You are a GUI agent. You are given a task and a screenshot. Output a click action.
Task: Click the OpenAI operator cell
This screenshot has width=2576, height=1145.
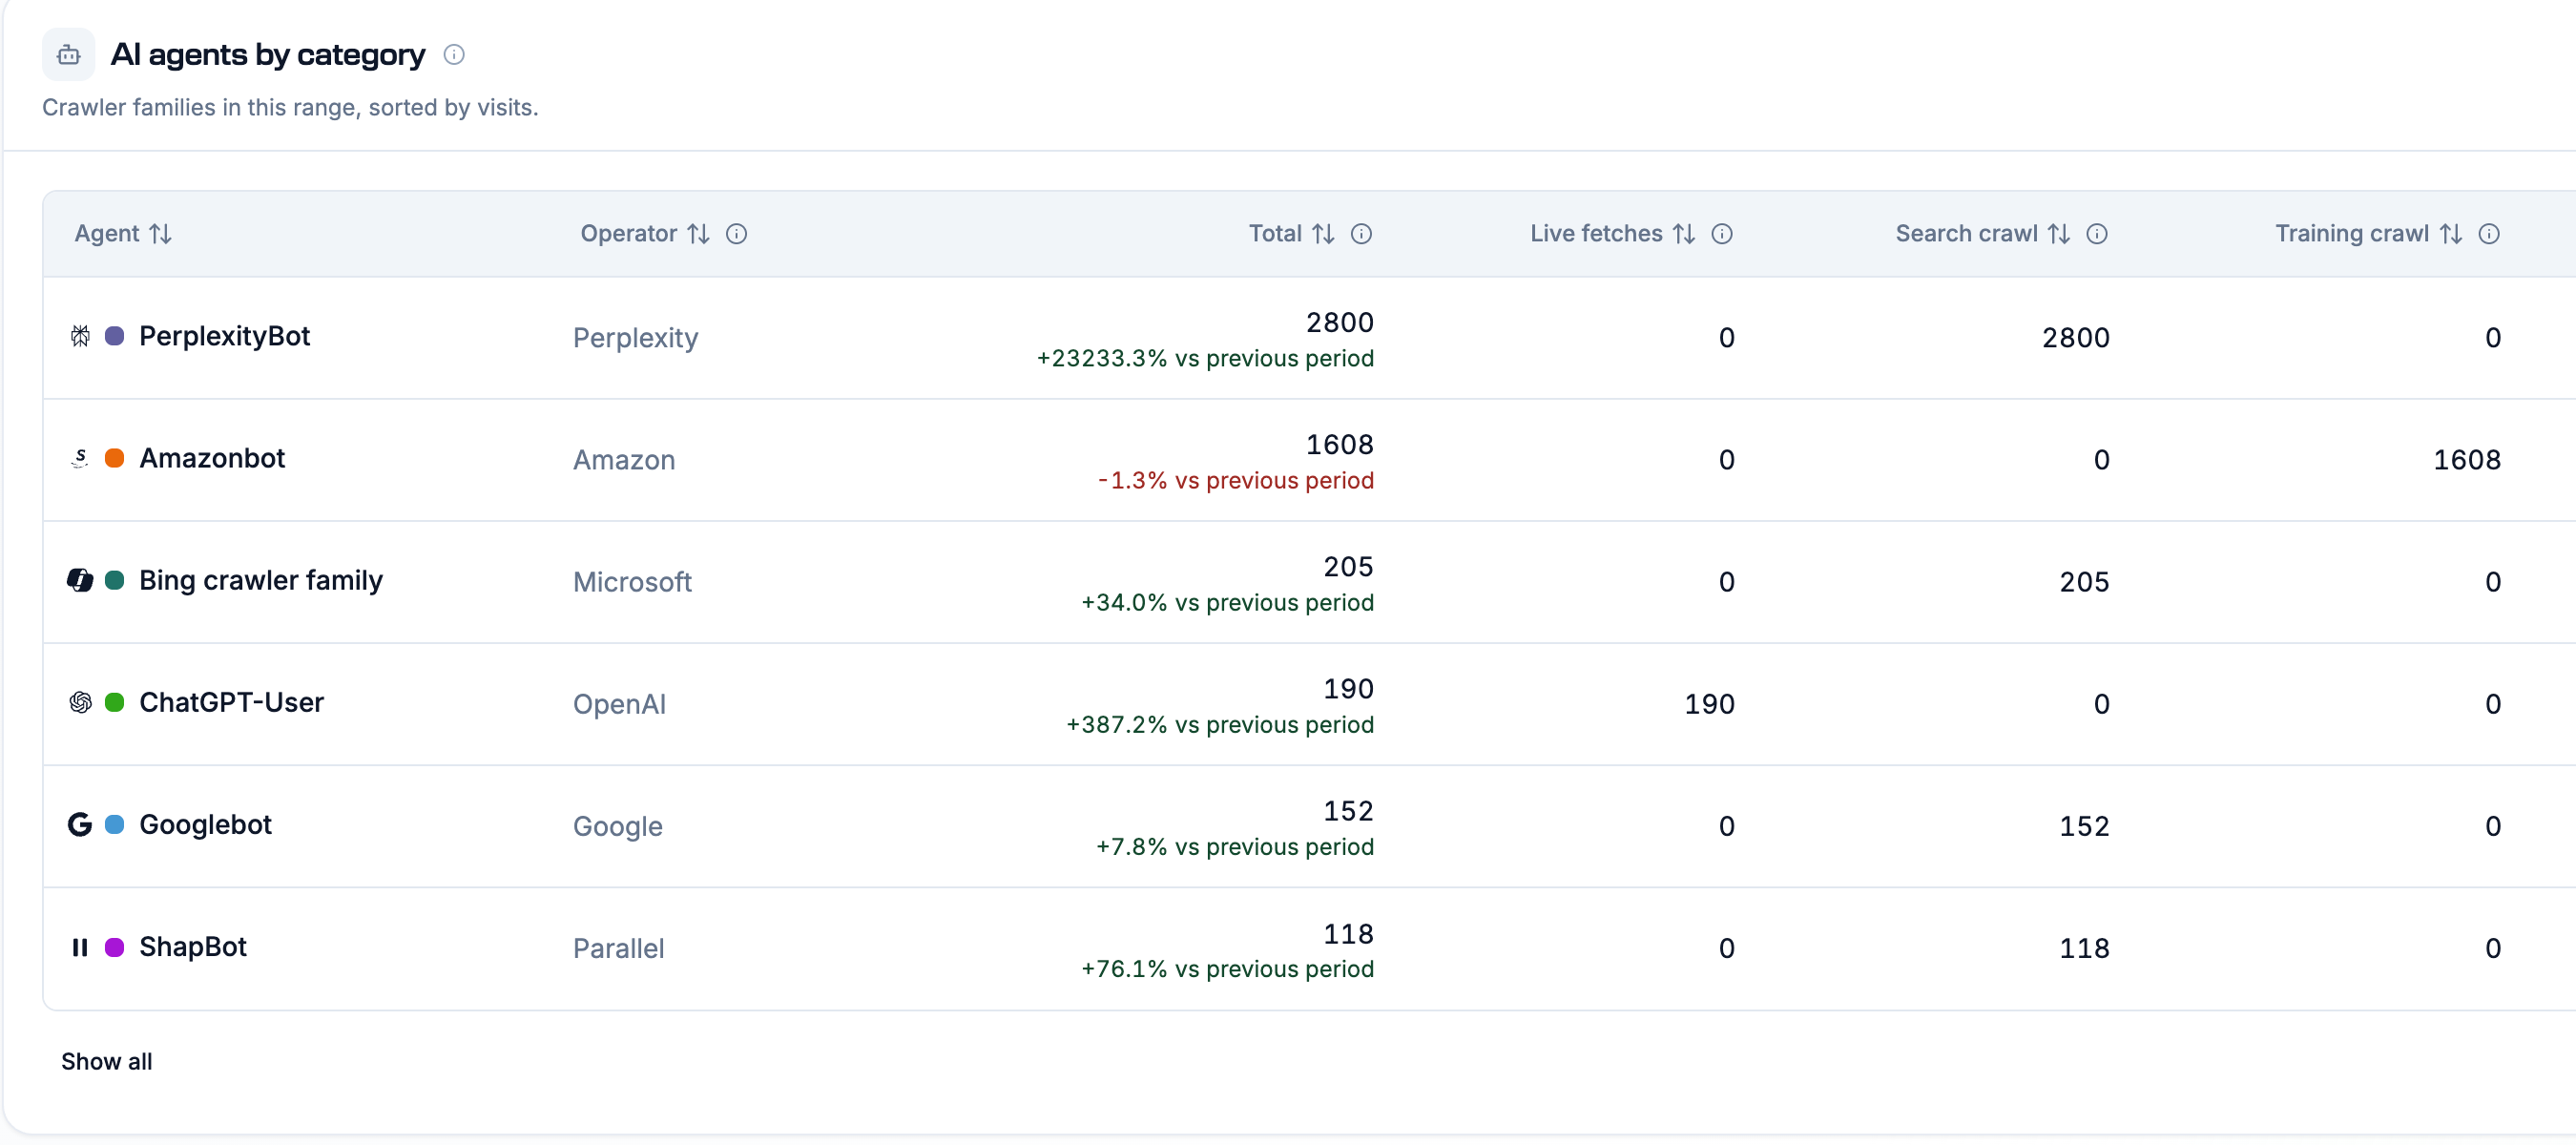(619, 704)
